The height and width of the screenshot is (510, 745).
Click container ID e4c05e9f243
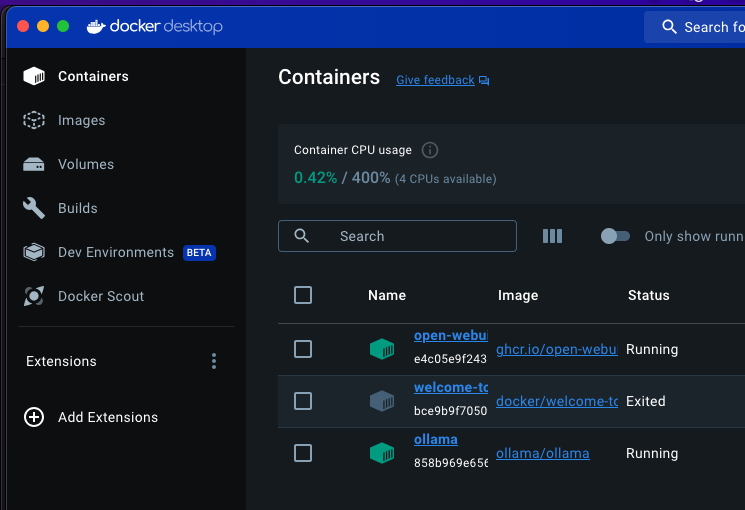pyautogui.click(x=450, y=359)
